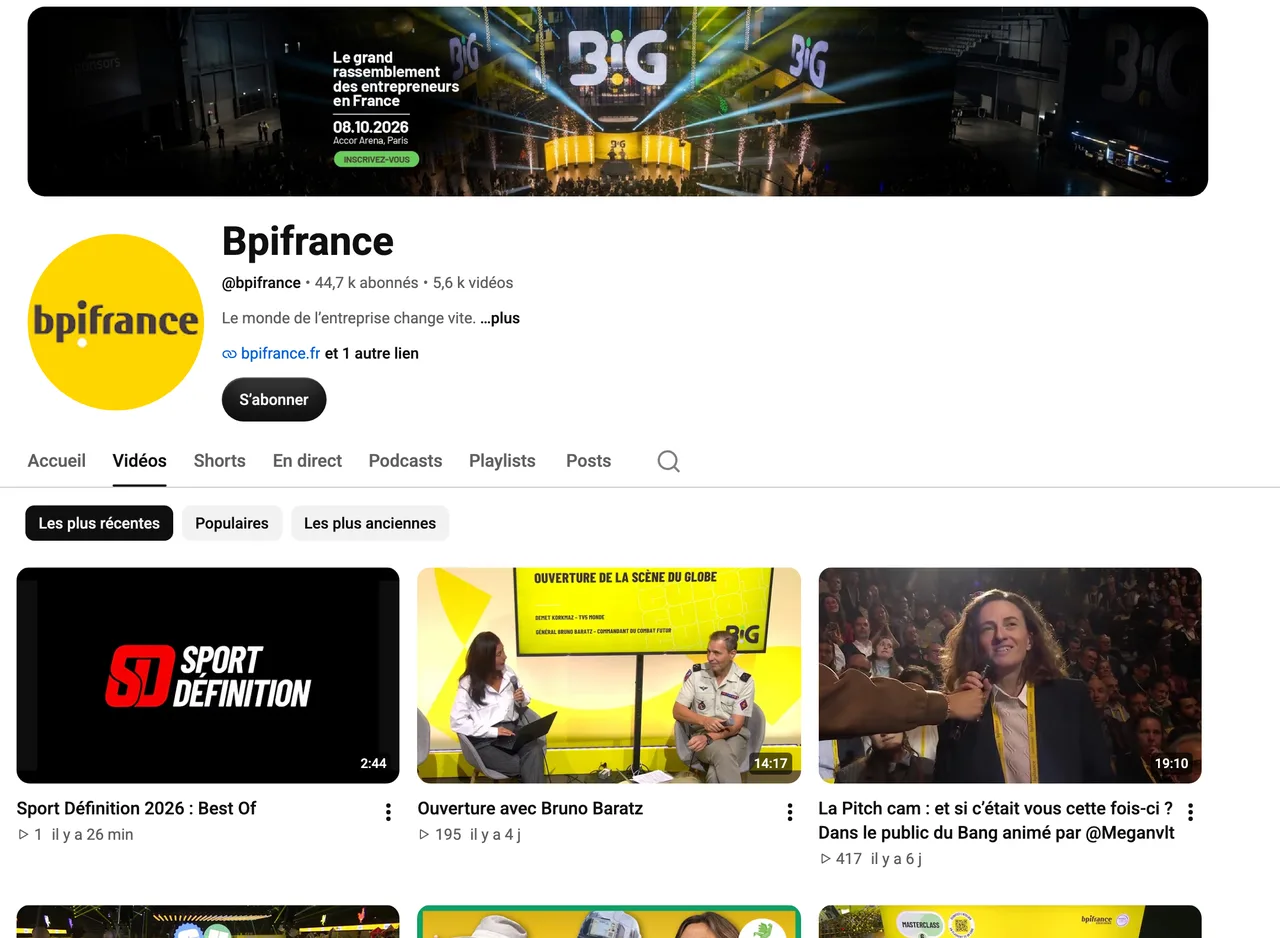
Task: Open options menu for La Pitch cam video
Action: (1191, 812)
